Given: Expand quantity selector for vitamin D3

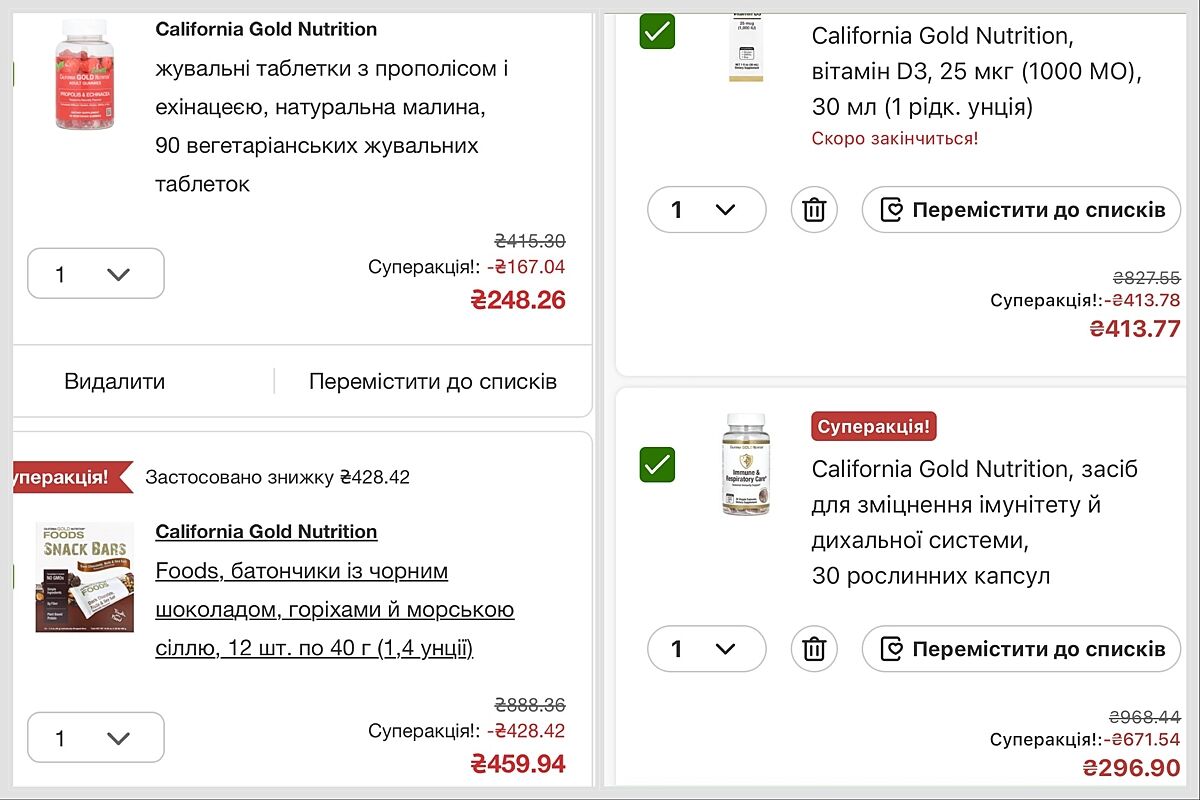Looking at the screenshot, I should tap(706, 210).
